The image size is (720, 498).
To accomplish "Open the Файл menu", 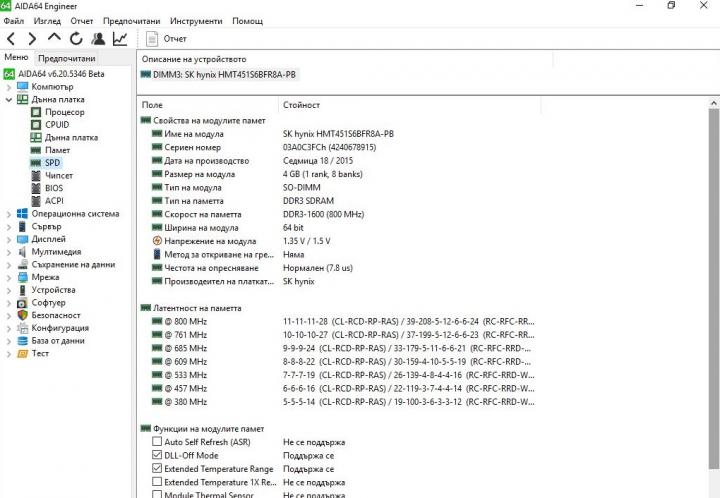I will (x=14, y=21).
